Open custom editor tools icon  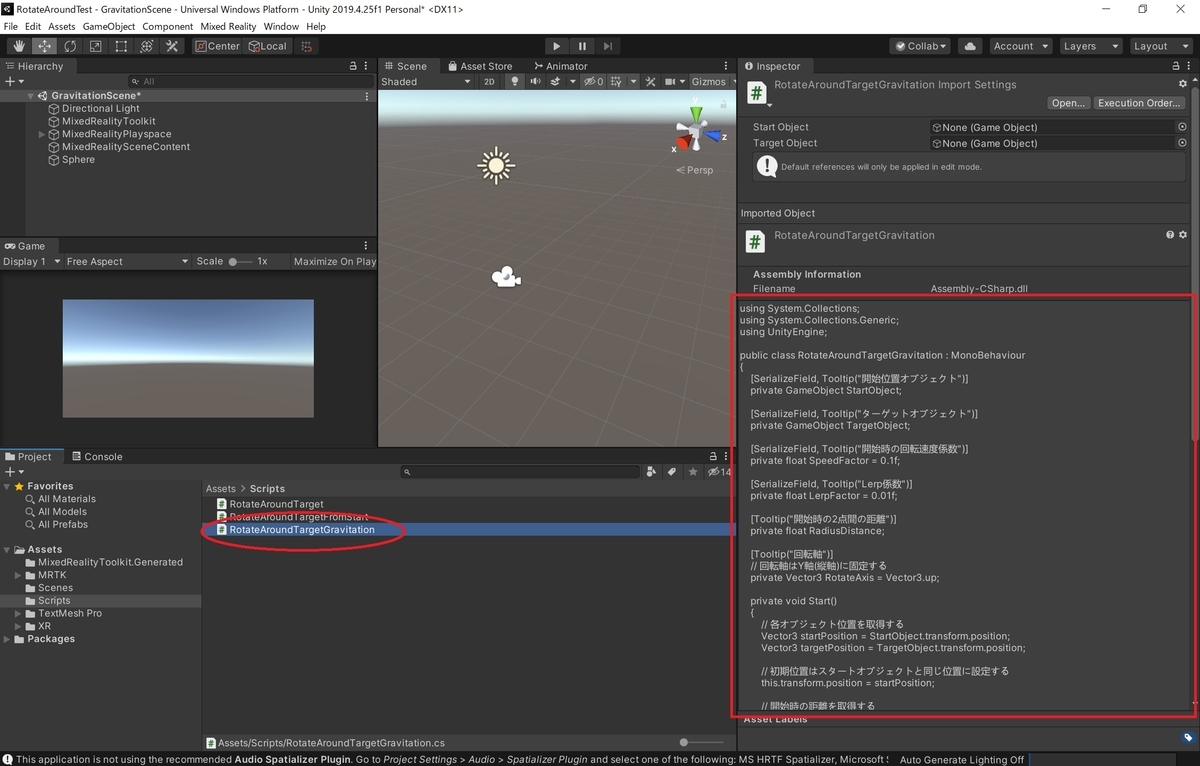pyautogui.click(x=172, y=46)
